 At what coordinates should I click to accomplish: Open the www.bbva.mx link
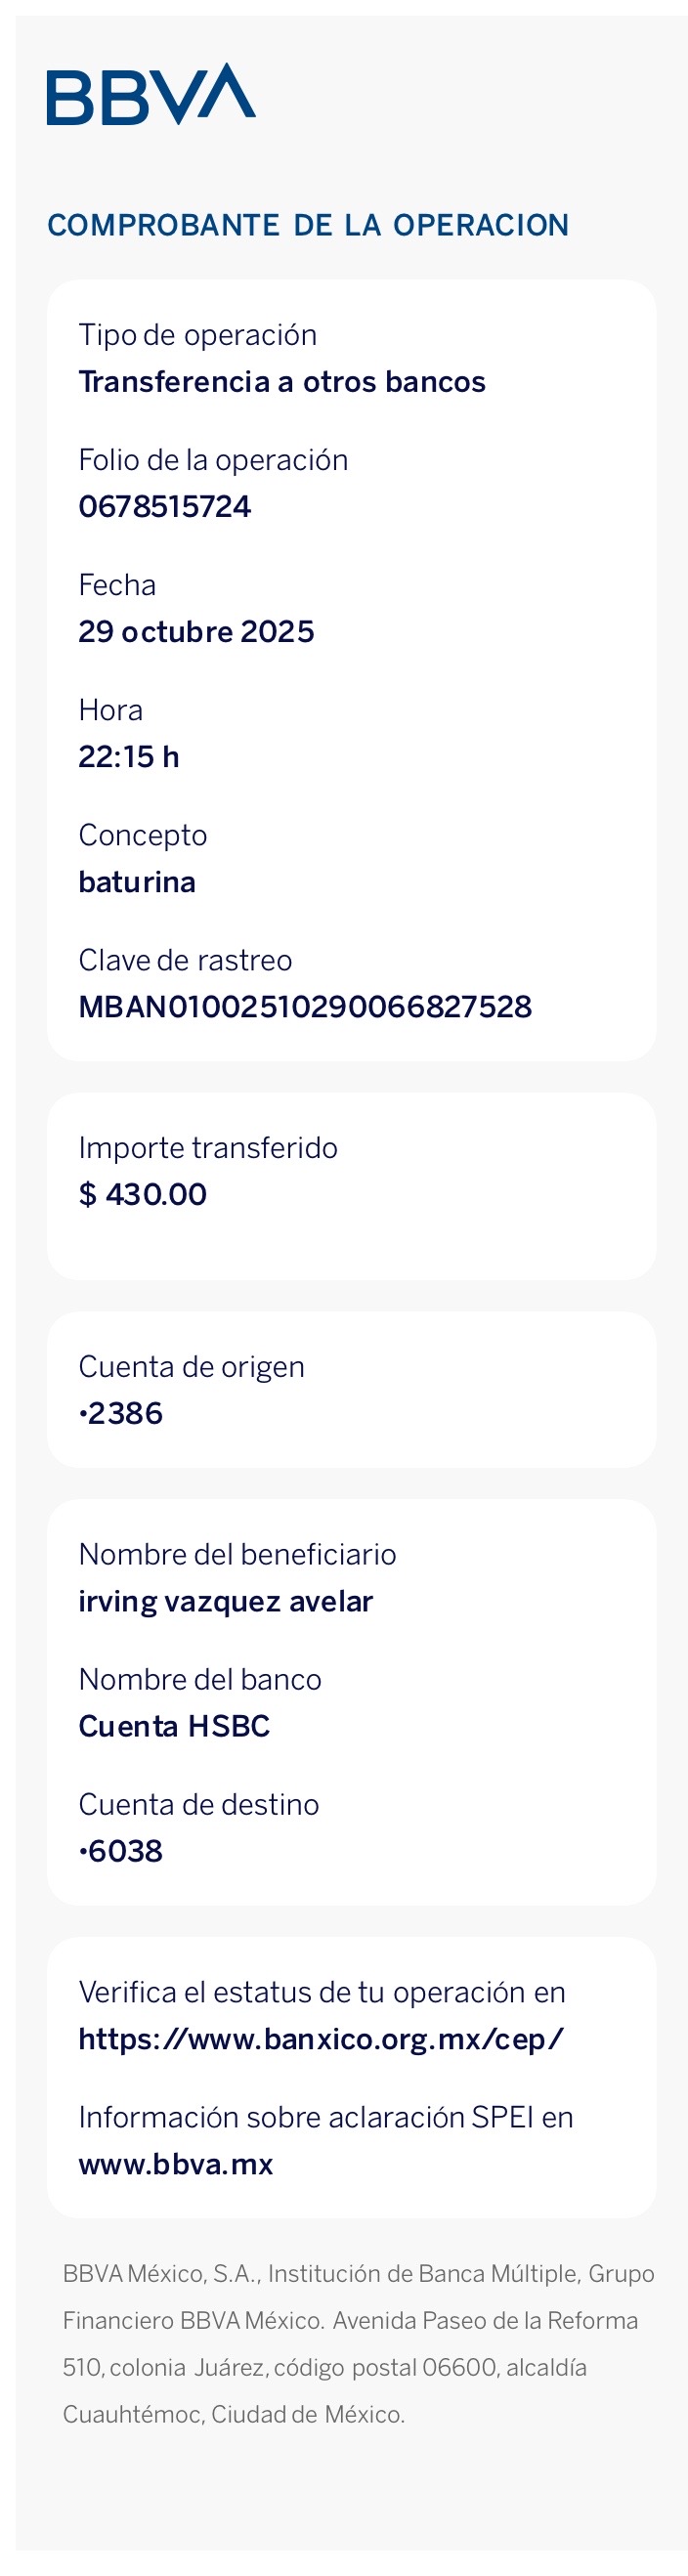point(176,2162)
